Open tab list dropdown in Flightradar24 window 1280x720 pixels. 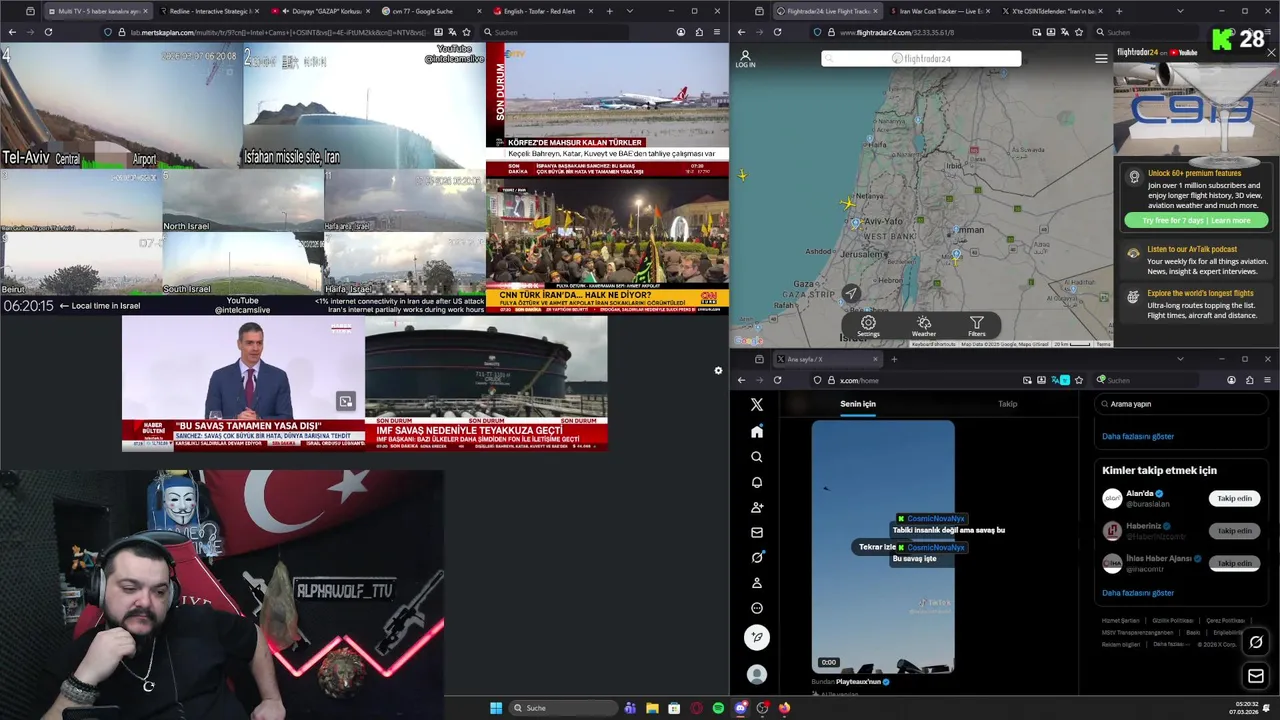coord(1180,11)
